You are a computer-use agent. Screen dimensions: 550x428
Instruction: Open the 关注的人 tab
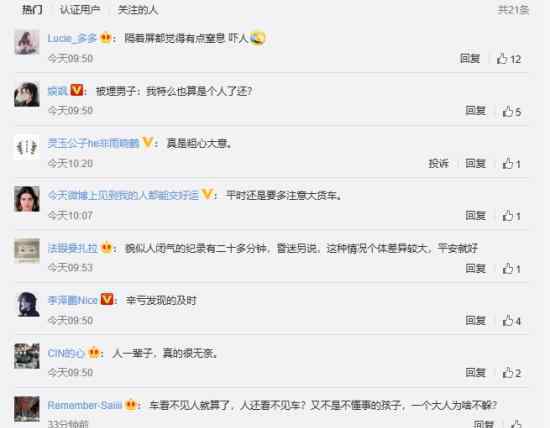[x=138, y=9]
